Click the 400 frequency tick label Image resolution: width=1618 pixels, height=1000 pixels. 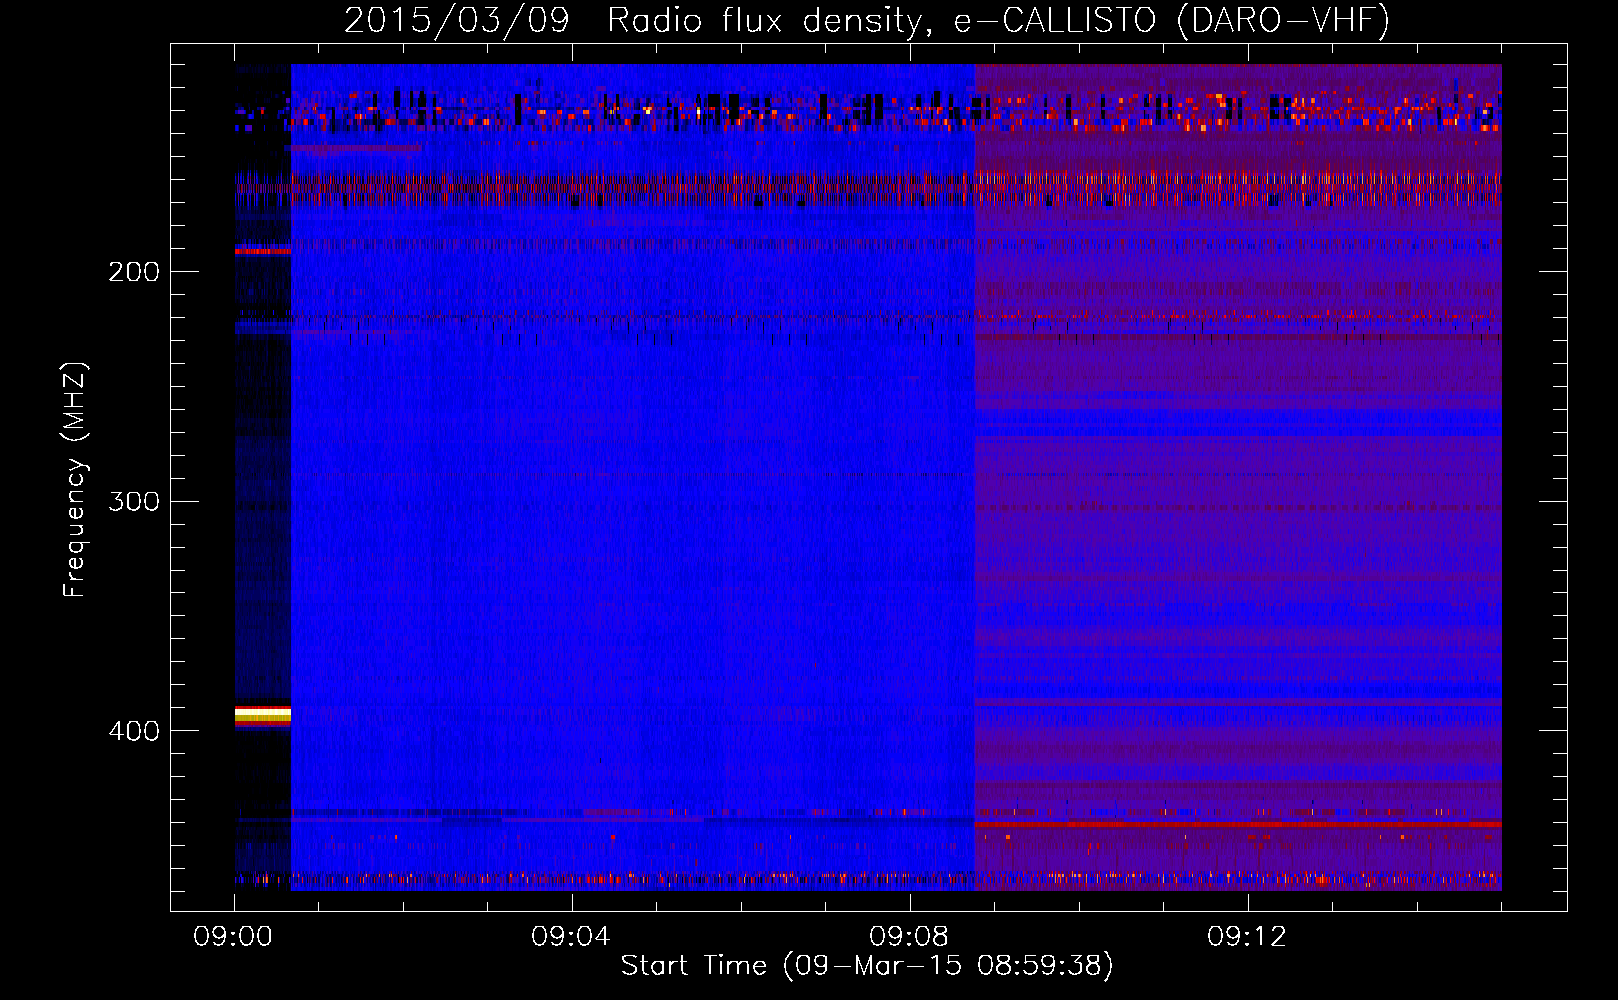134,731
